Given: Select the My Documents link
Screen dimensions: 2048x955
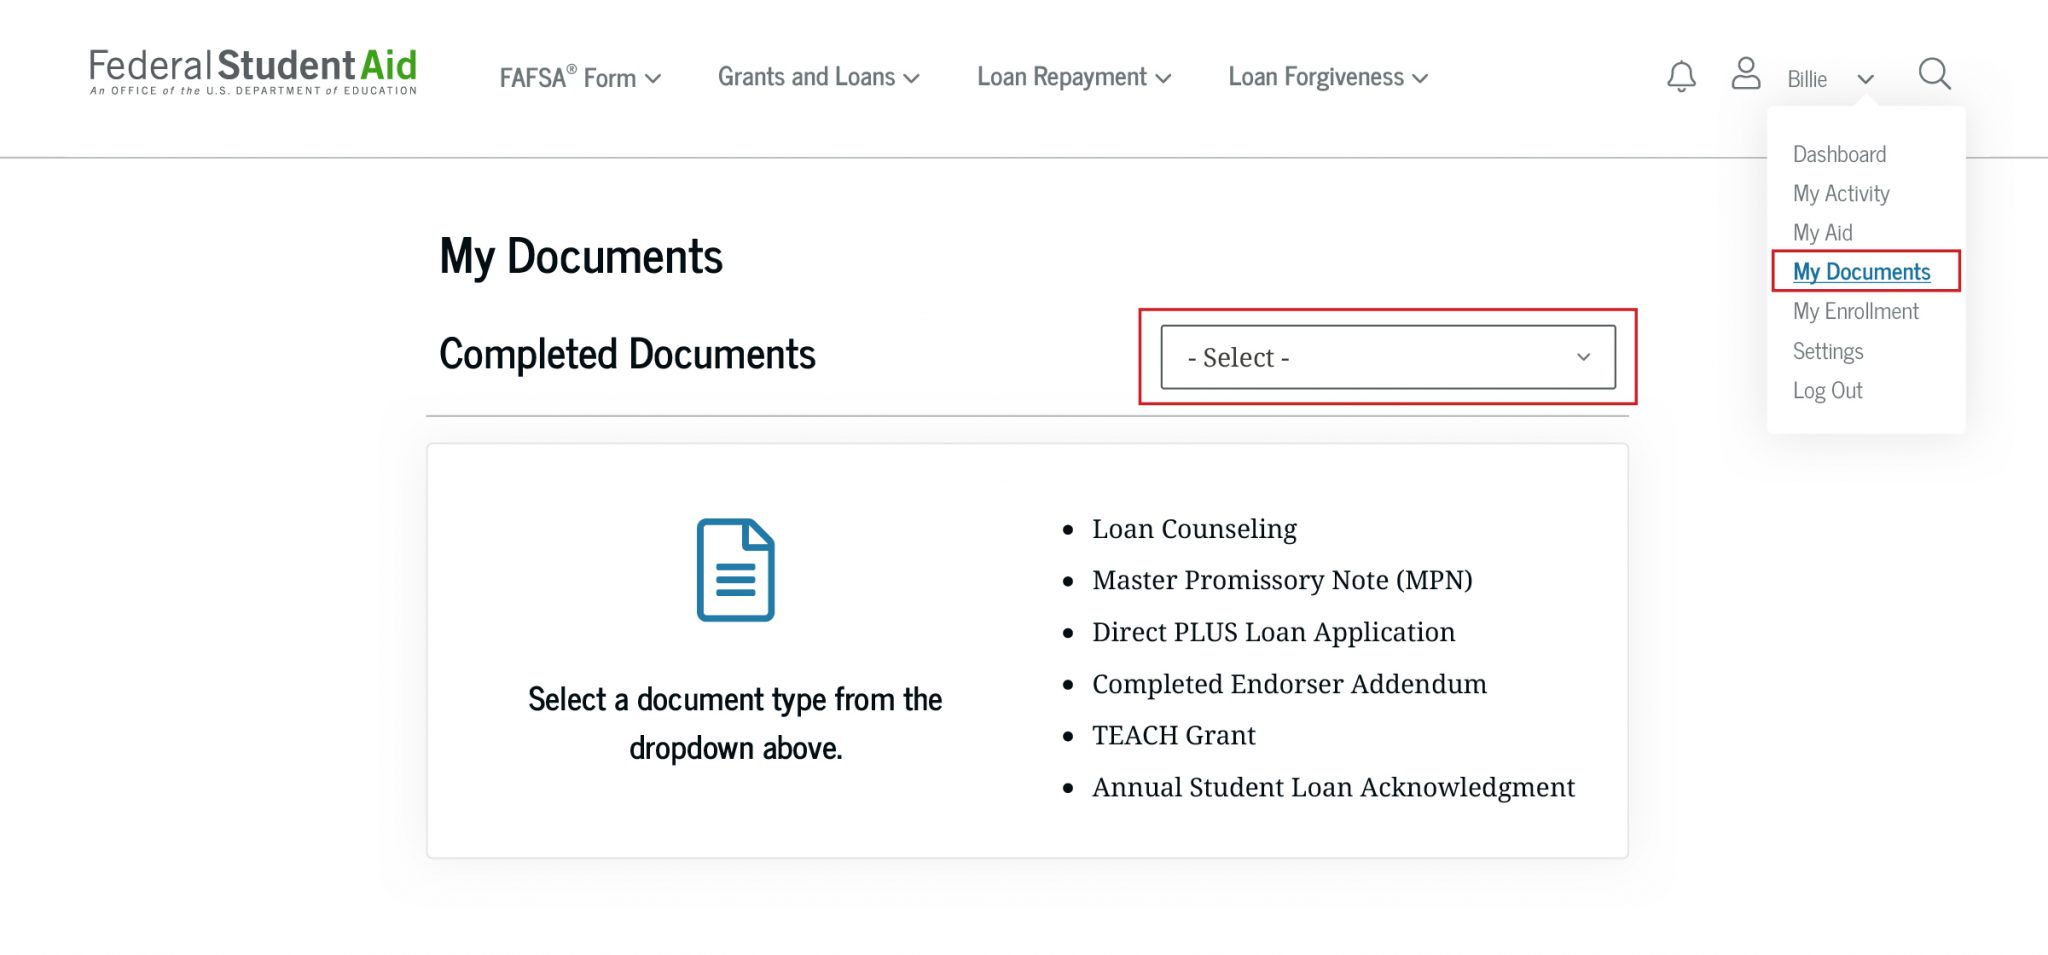Looking at the screenshot, I should click(x=1861, y=271).
